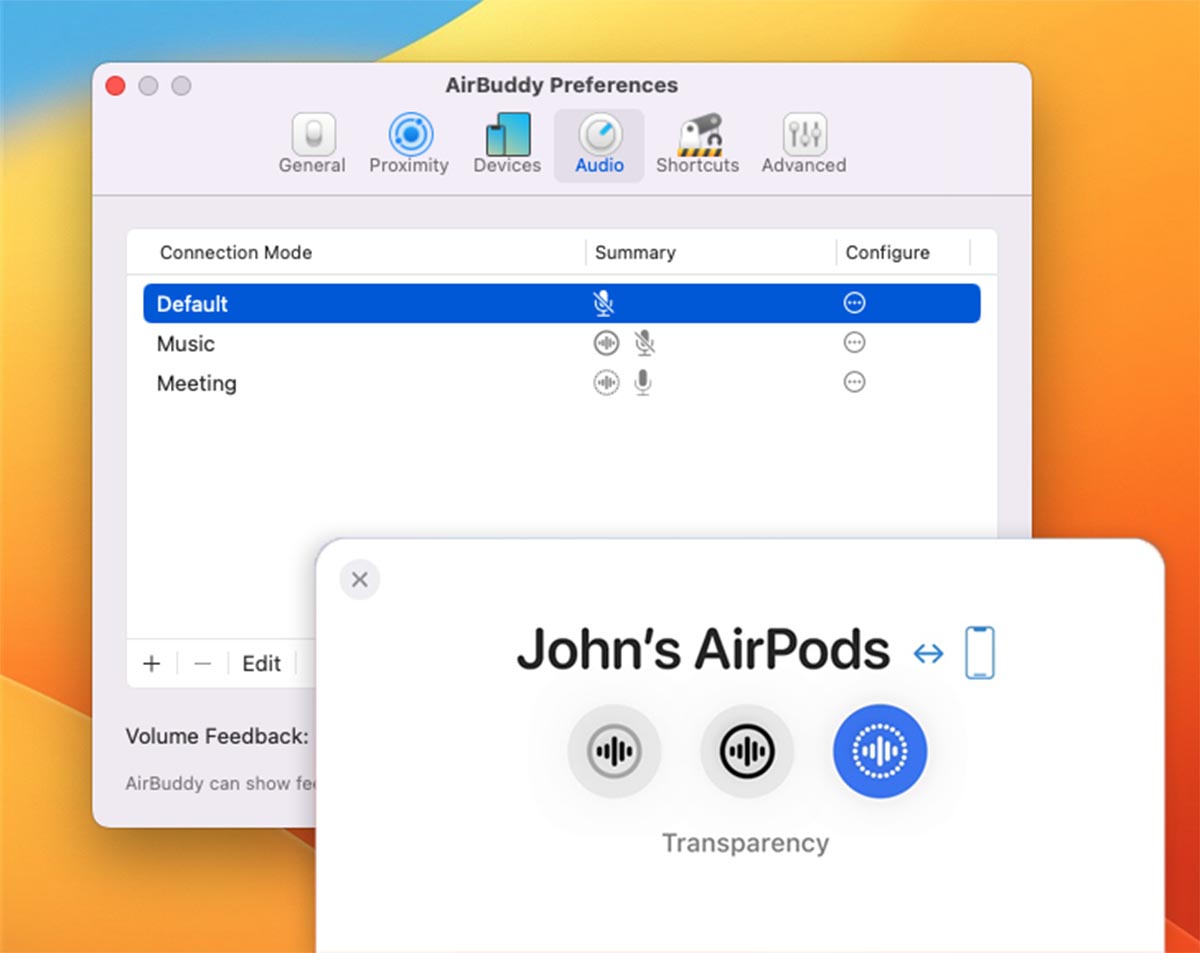Click the muted microphone icon in Music row
The image size is (1200, 953).
pyautogui.click(x=645, y=343)
